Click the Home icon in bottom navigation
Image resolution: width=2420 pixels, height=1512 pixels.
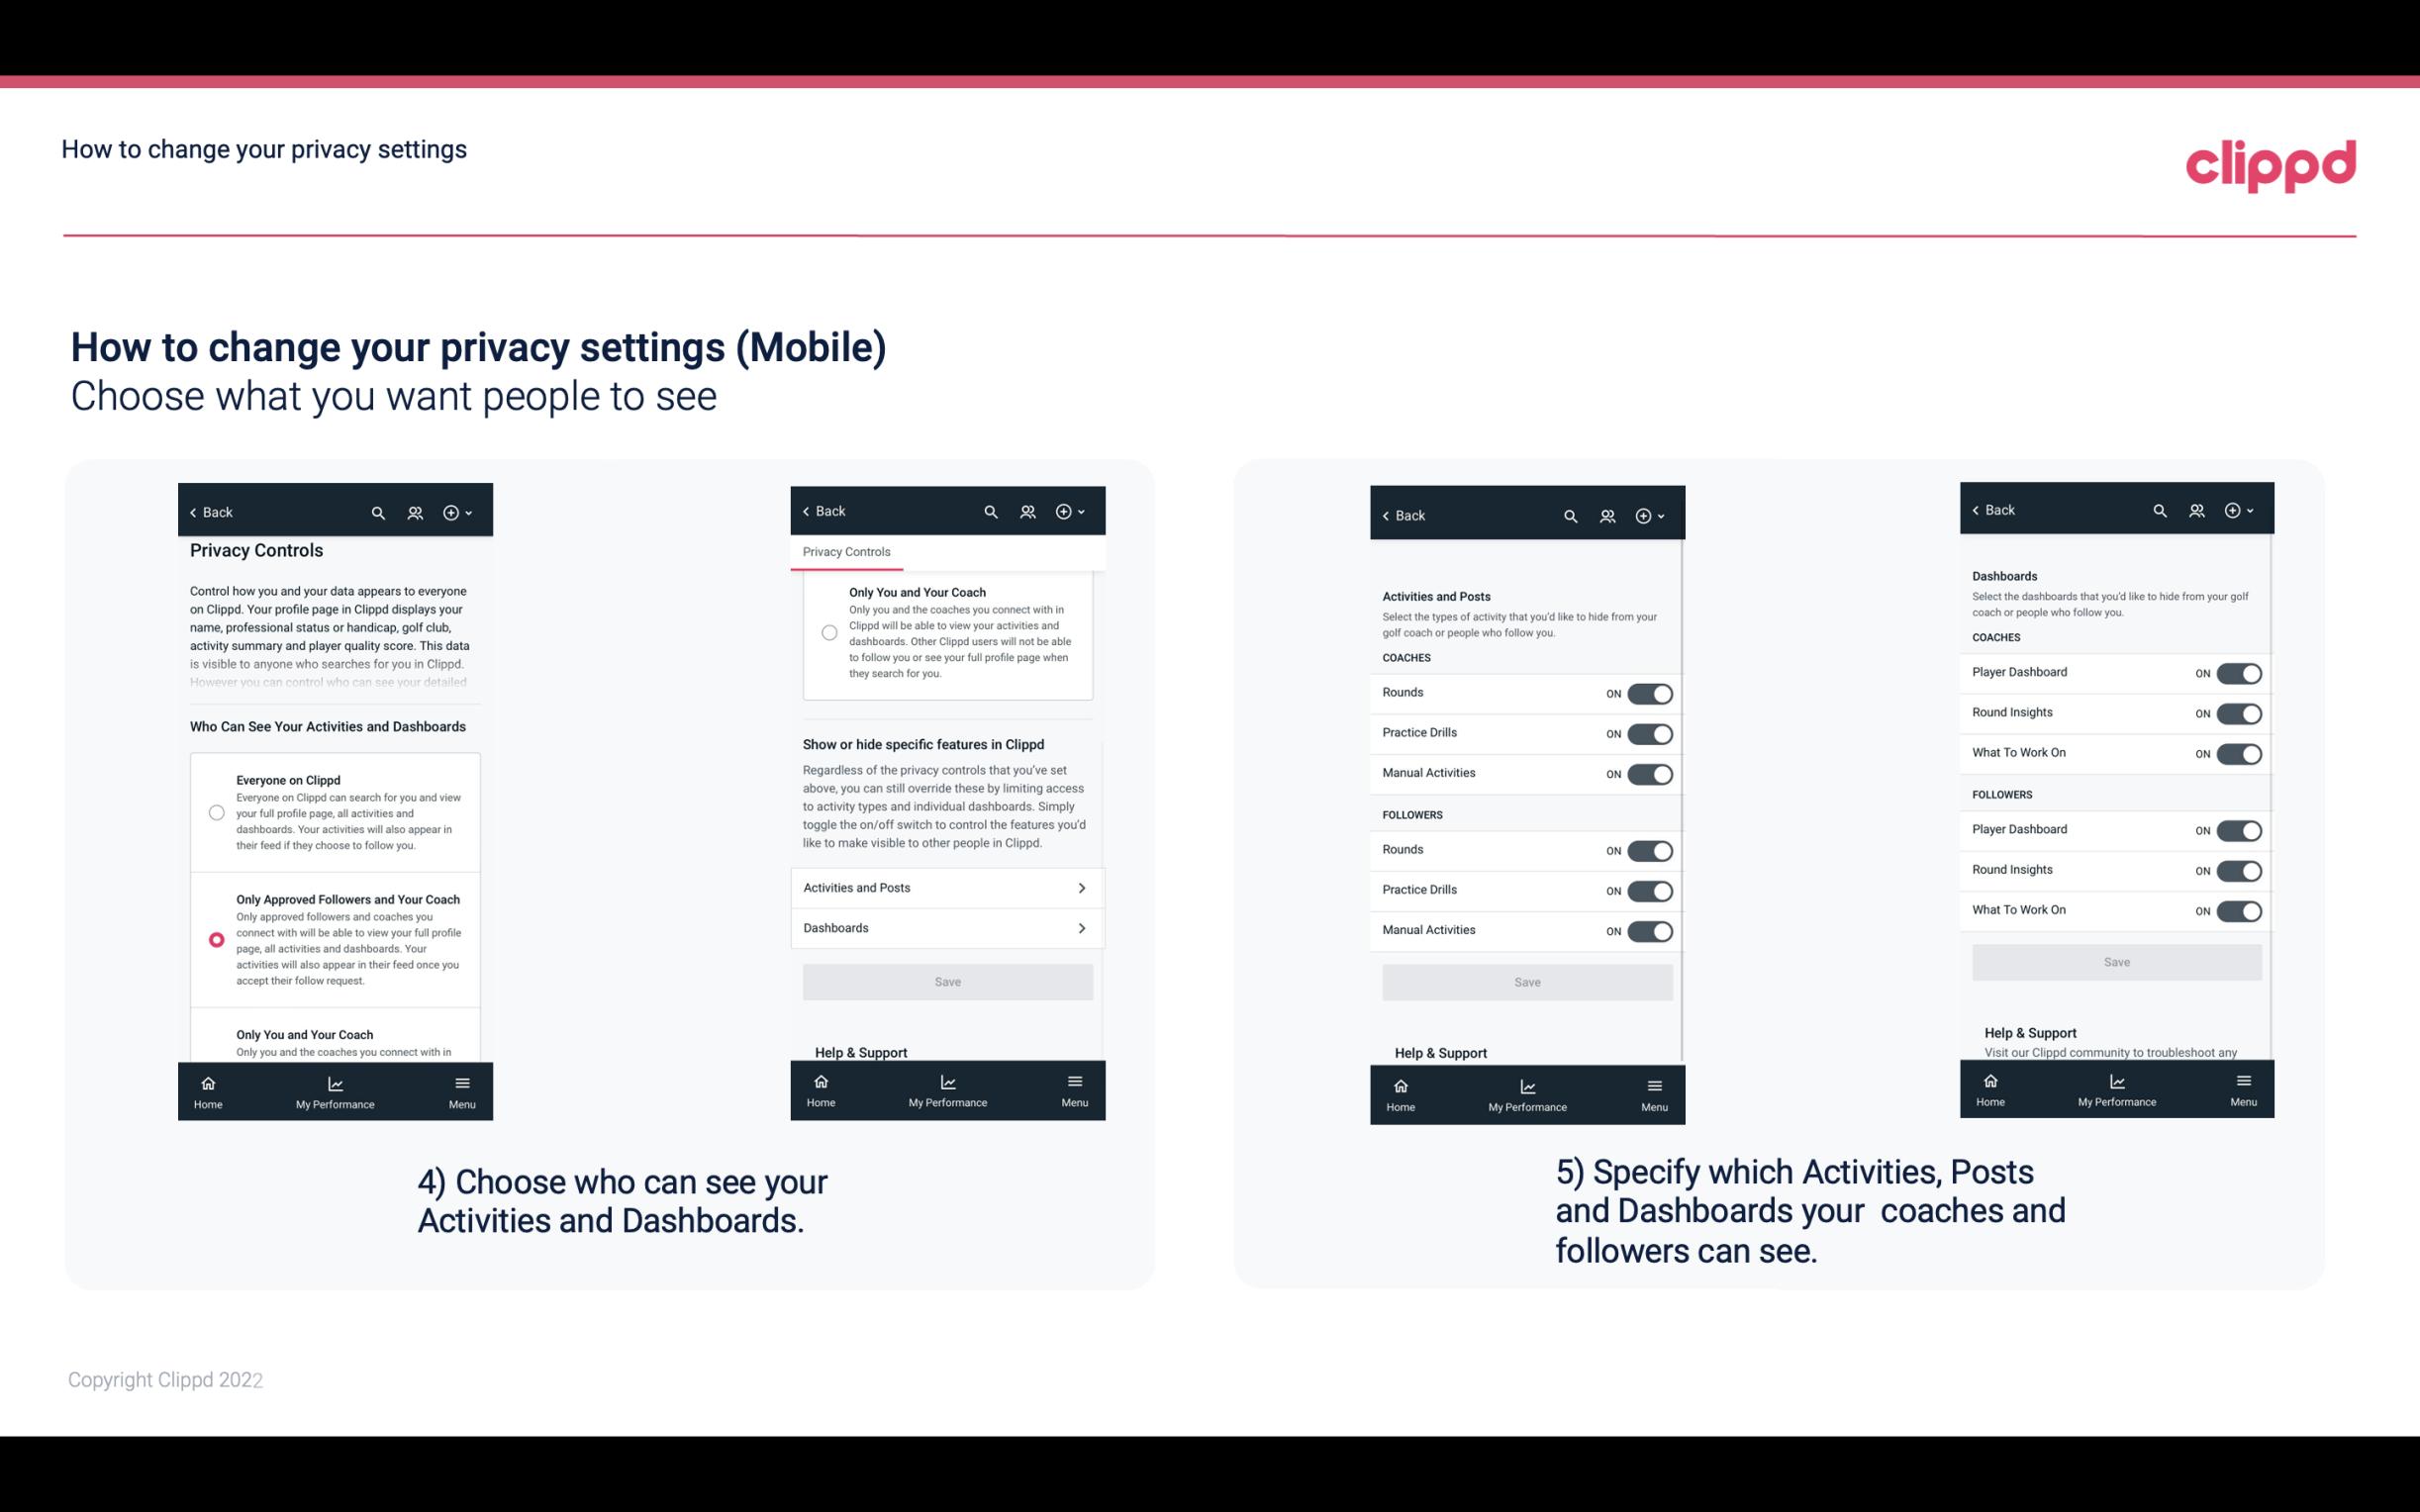[207, 1084]
